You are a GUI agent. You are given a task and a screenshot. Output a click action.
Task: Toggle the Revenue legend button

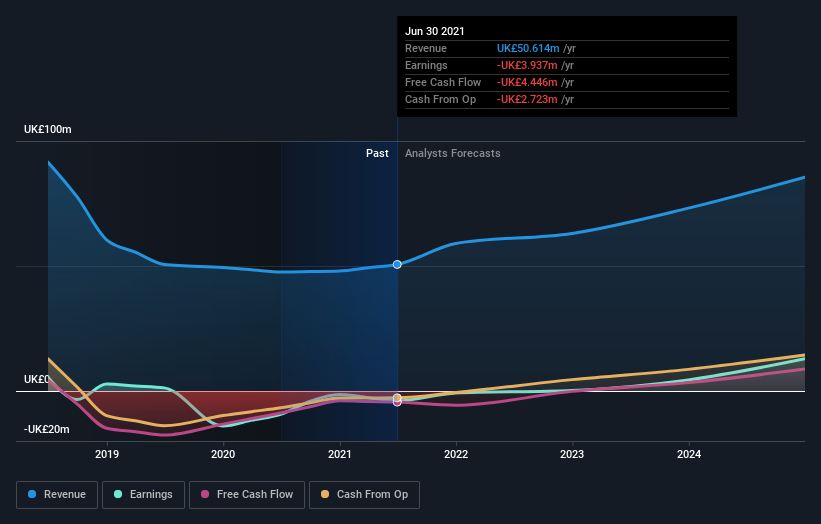57,495
